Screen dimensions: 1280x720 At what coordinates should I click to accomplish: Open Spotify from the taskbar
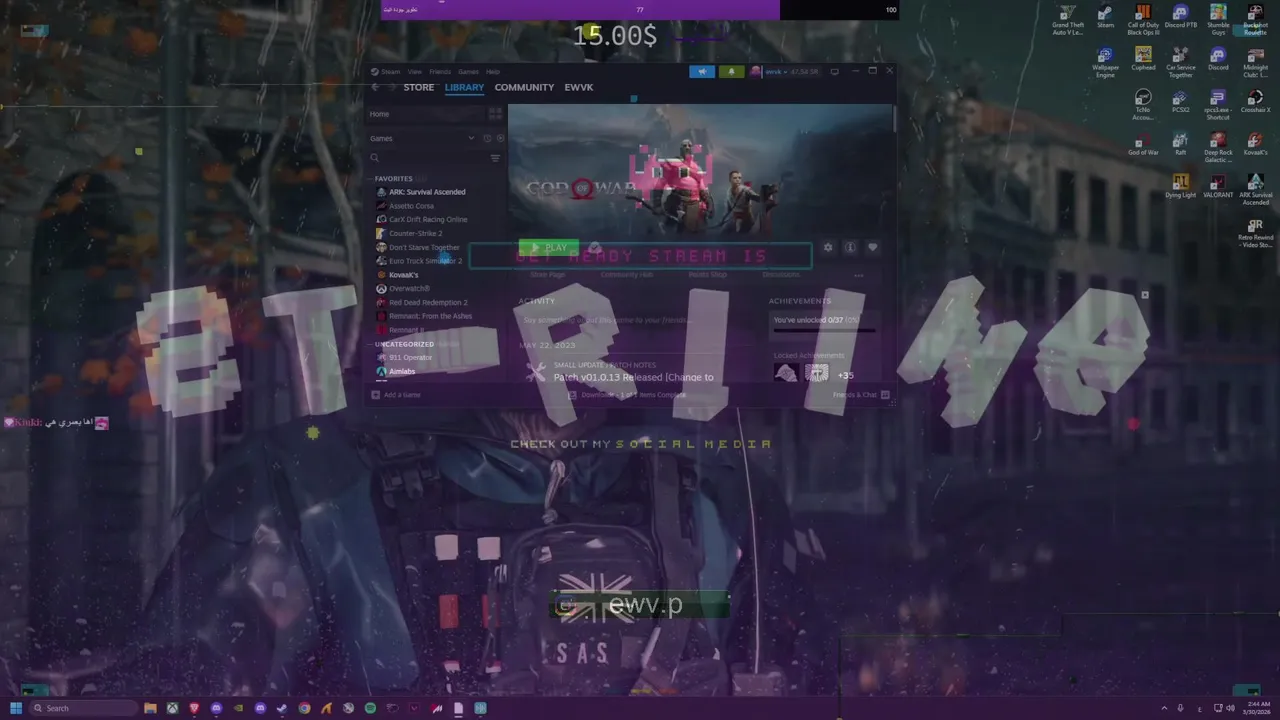coord(370,708)
